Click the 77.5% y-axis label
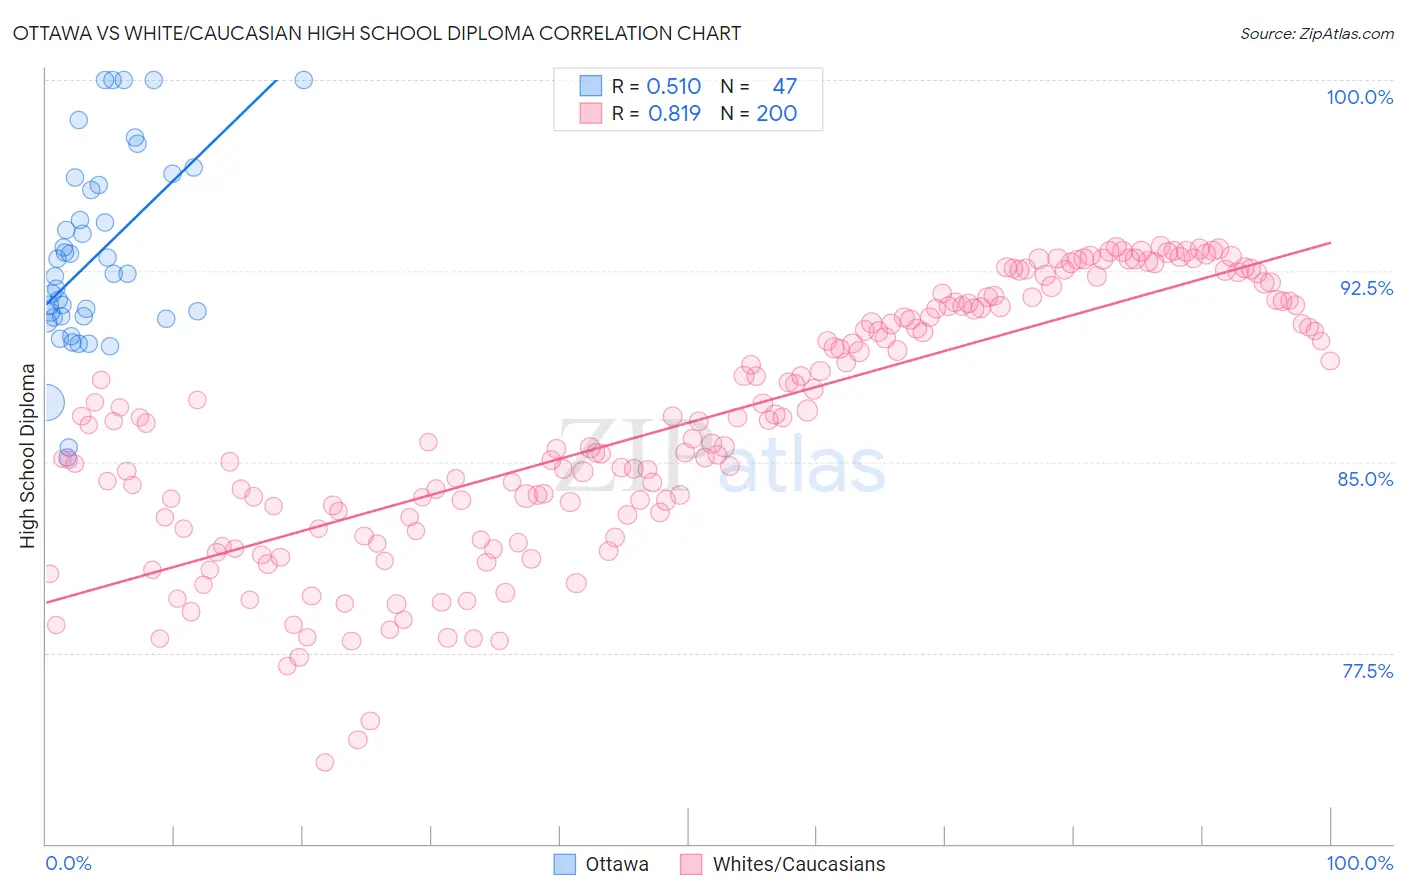Viewport: 1406px width, 892px height. (1368, 671)
